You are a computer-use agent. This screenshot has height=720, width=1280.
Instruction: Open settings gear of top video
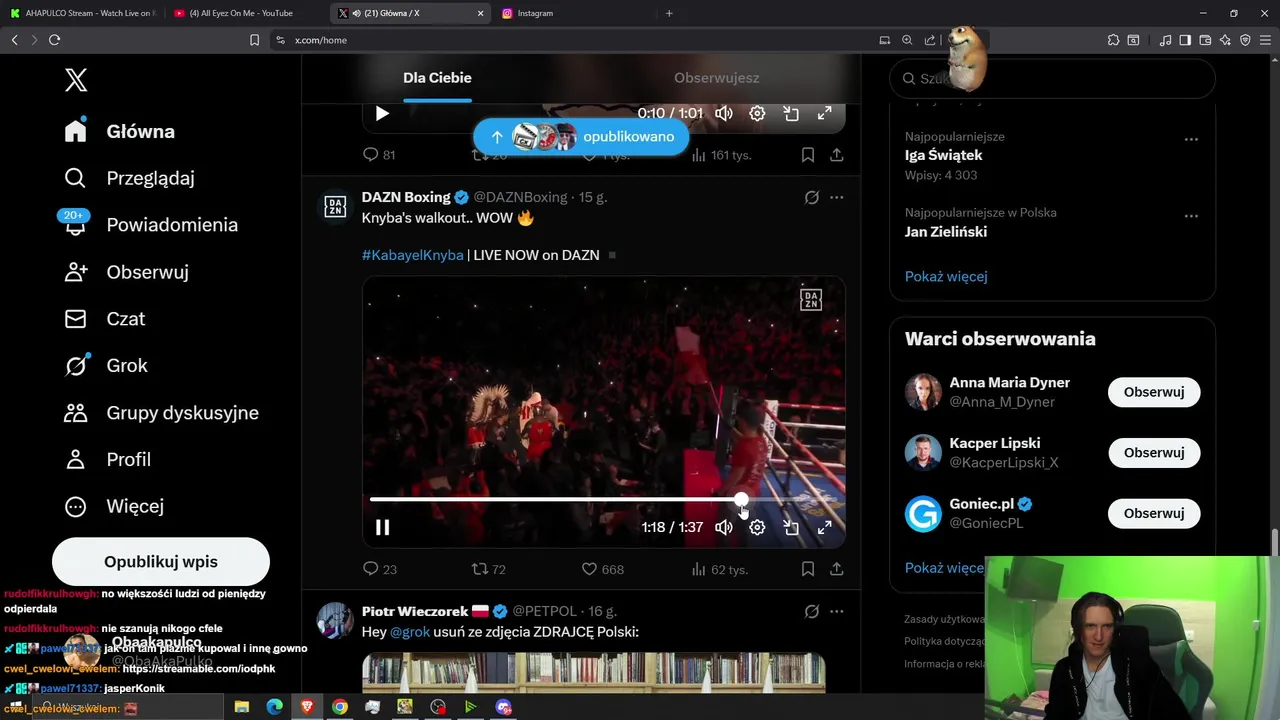click(757, 114)
